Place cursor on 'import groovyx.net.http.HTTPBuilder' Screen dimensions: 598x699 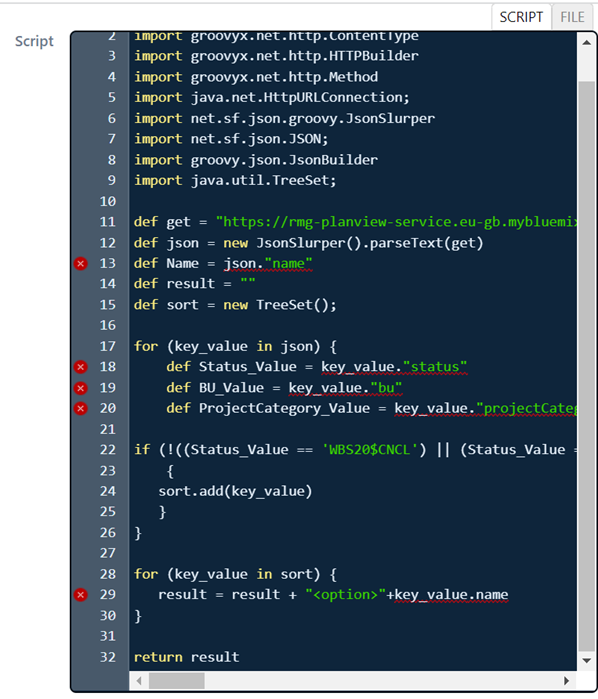pos(276,56)
